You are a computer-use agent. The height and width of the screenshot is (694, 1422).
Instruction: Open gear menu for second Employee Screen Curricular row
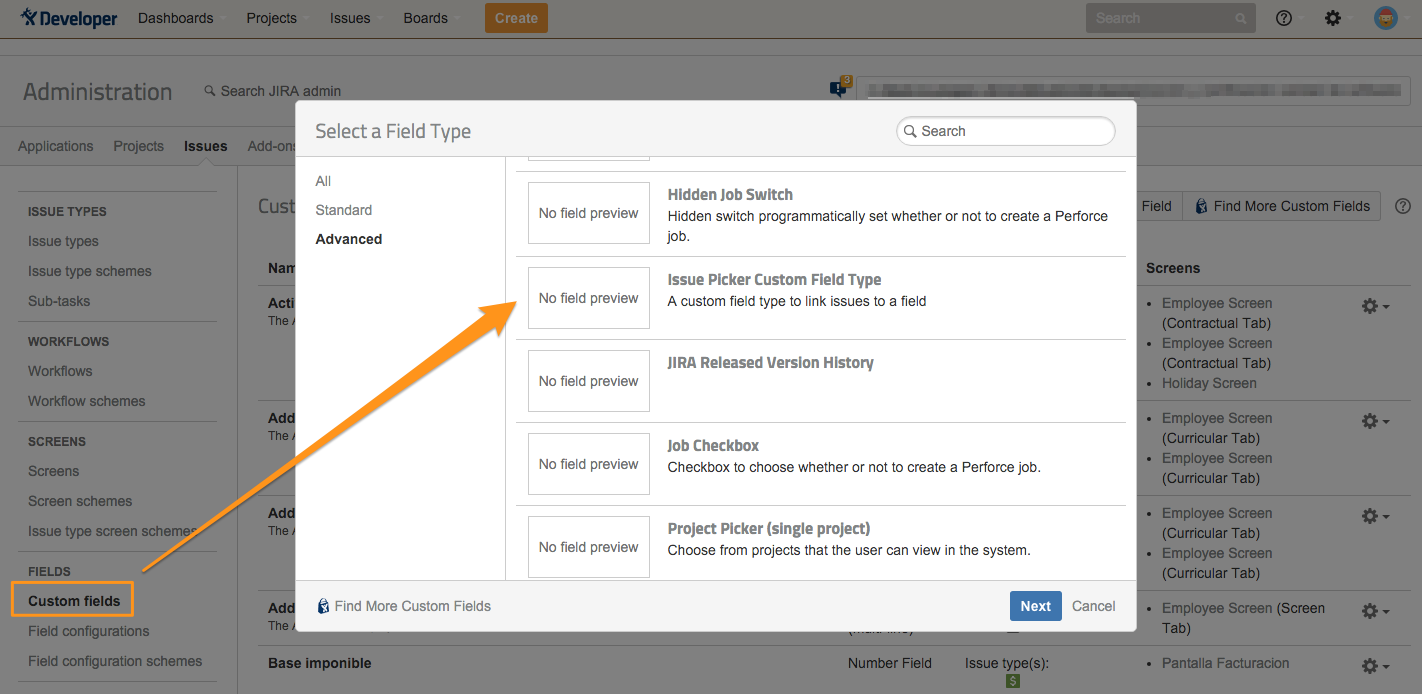[1376, 421]
